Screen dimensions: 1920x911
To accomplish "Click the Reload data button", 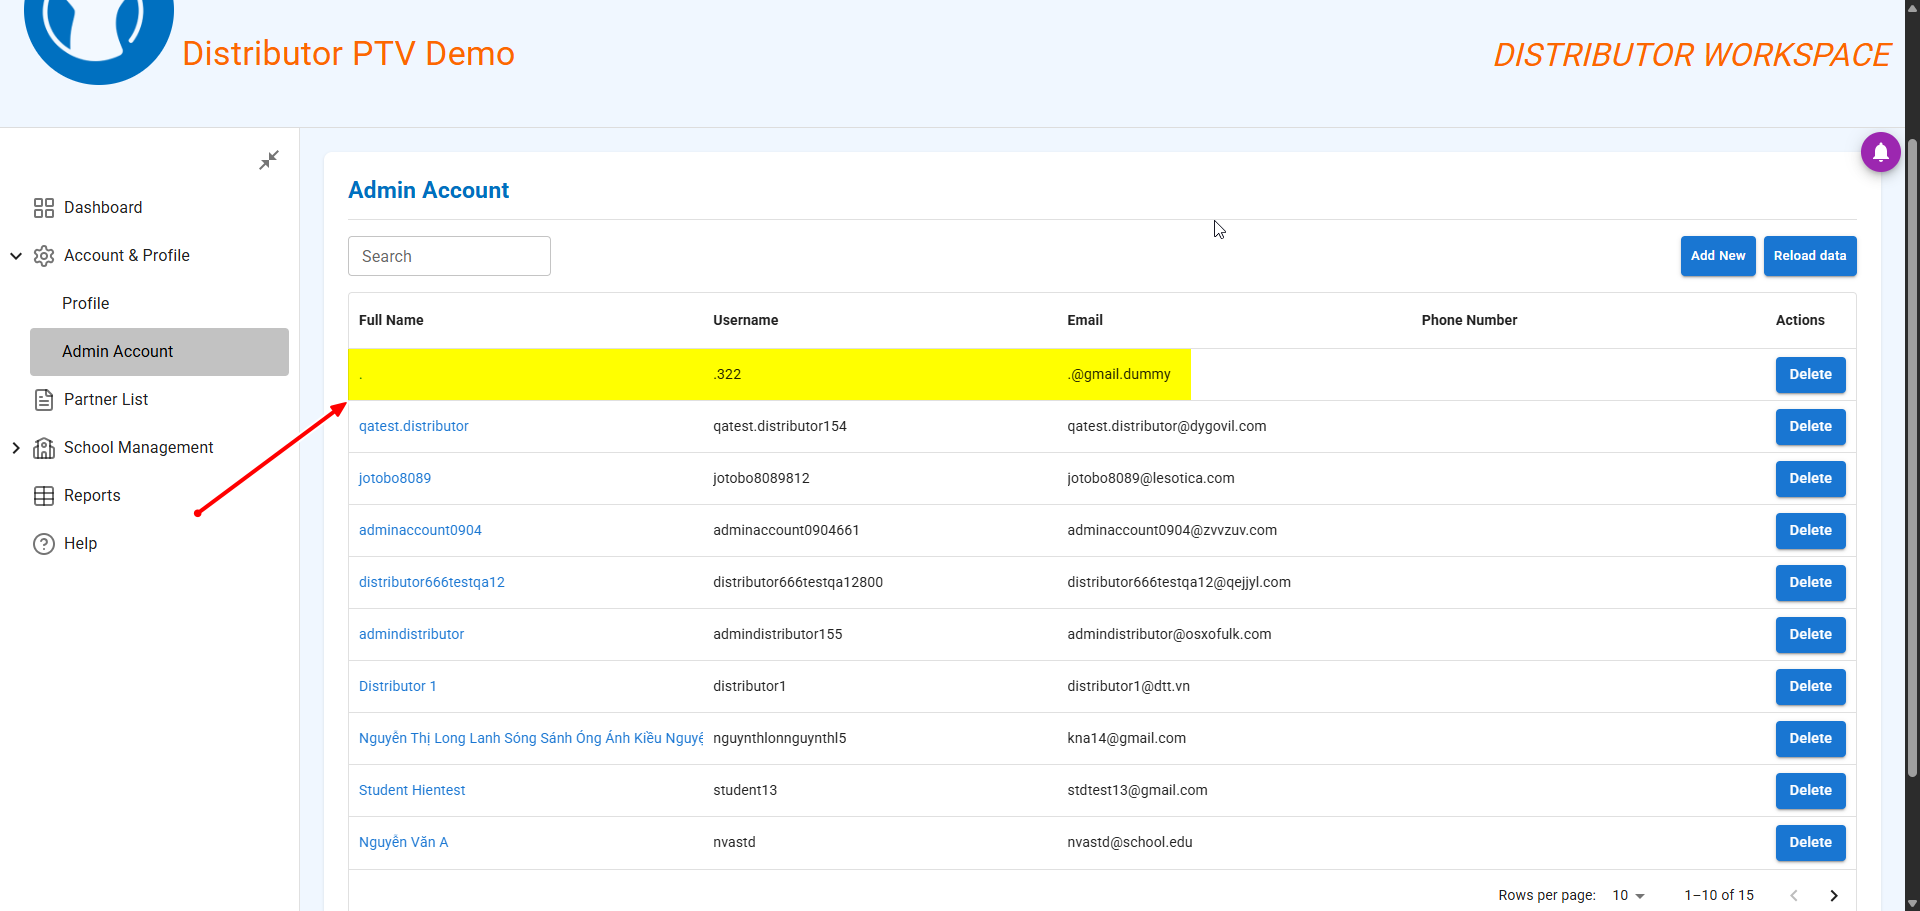I will (1810, 256).
